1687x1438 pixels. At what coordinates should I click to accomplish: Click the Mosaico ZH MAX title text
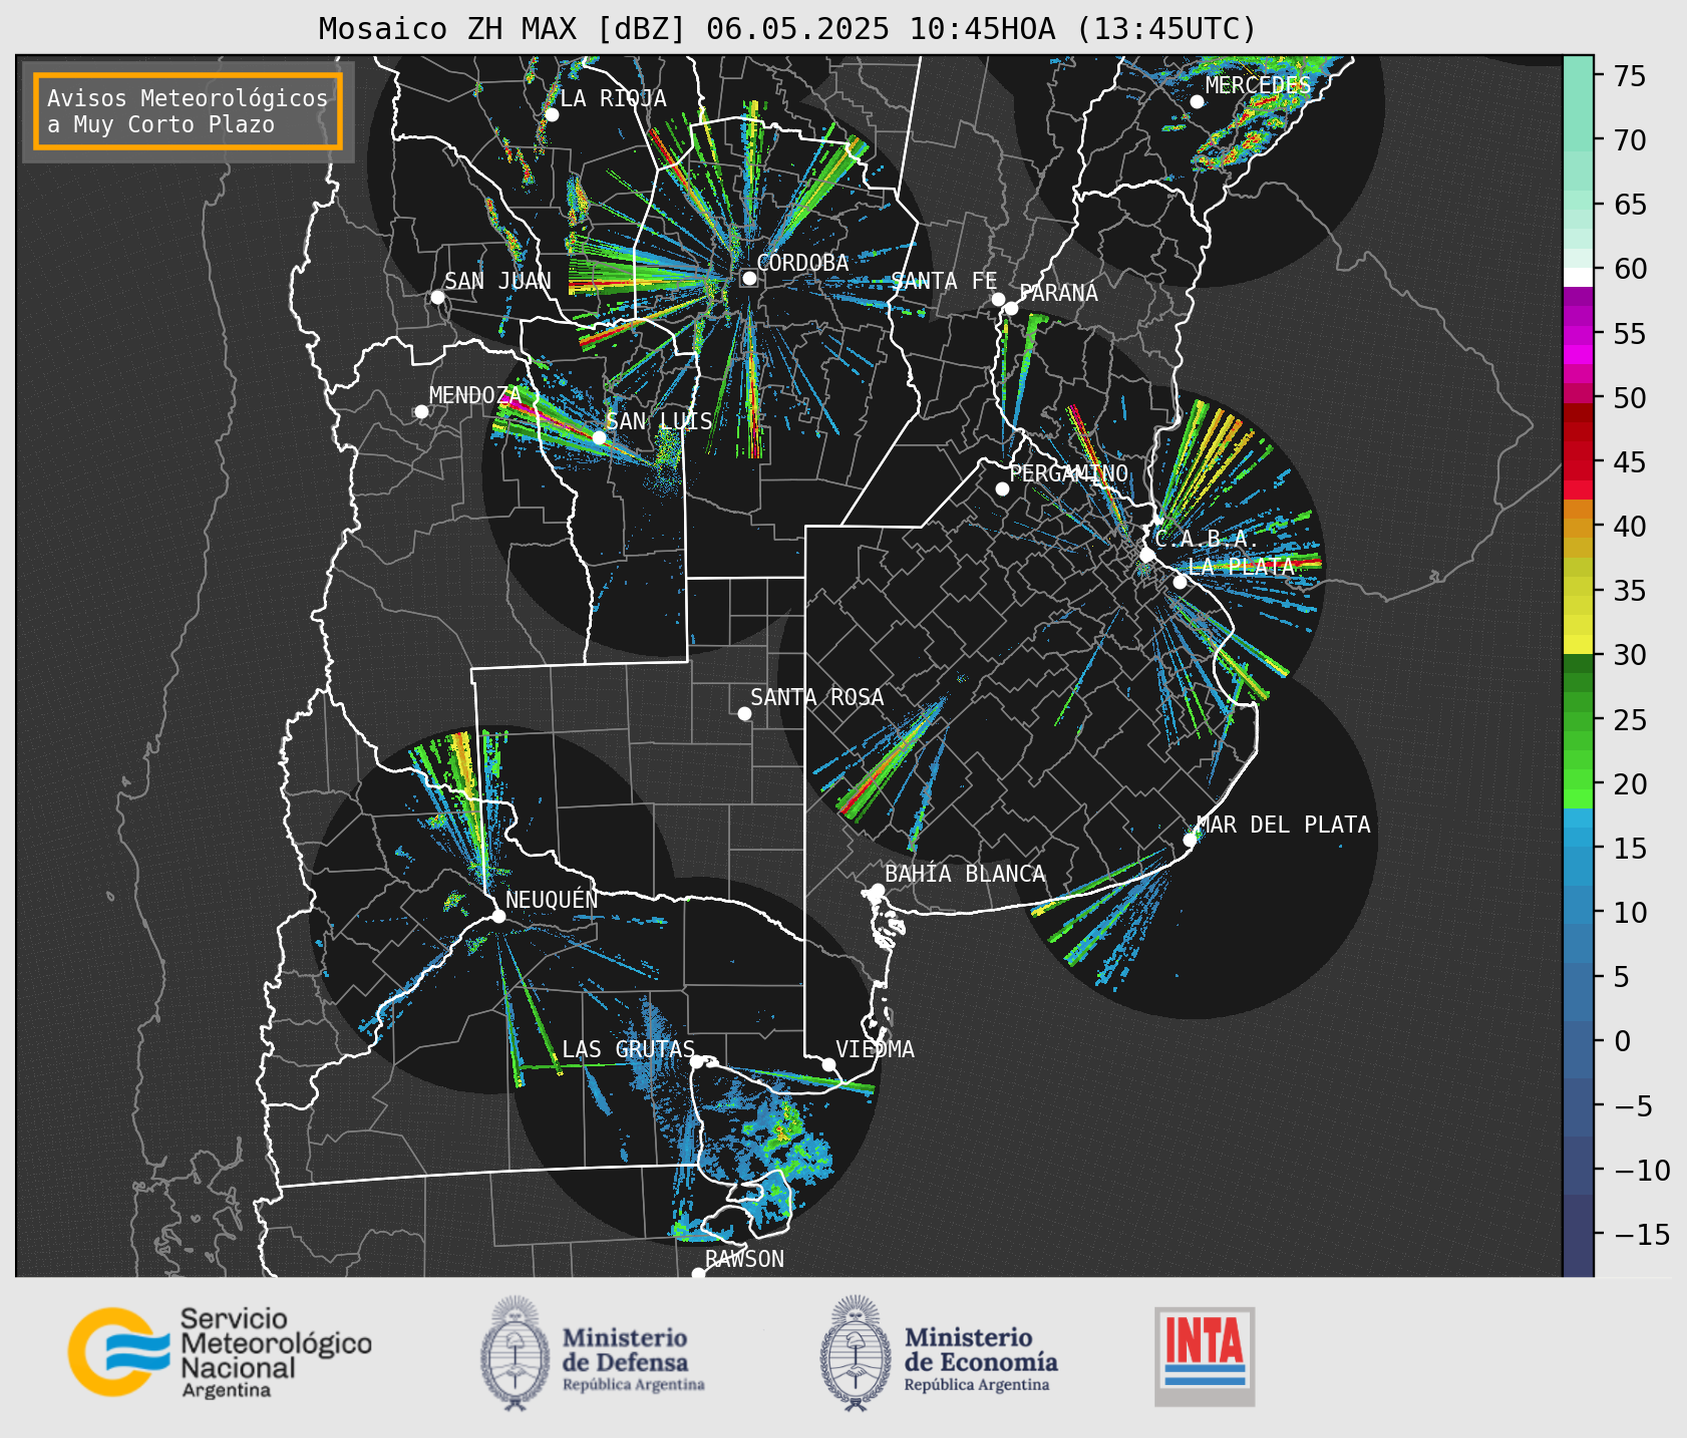787,28
